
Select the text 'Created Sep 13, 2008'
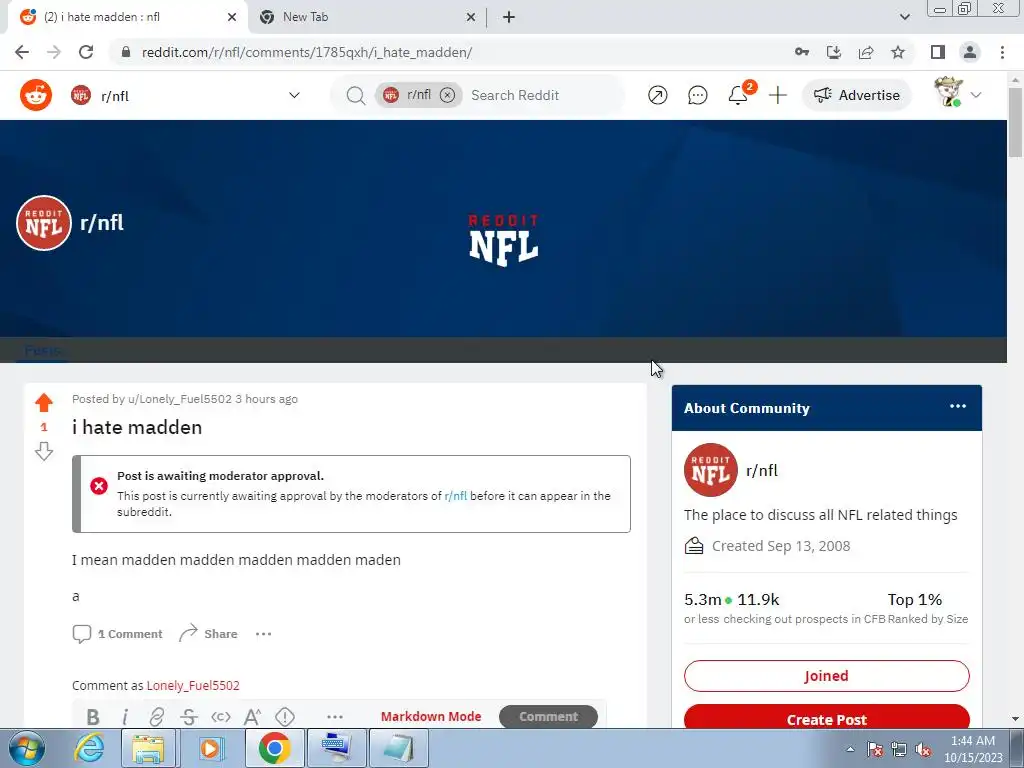tap(781, 546)
